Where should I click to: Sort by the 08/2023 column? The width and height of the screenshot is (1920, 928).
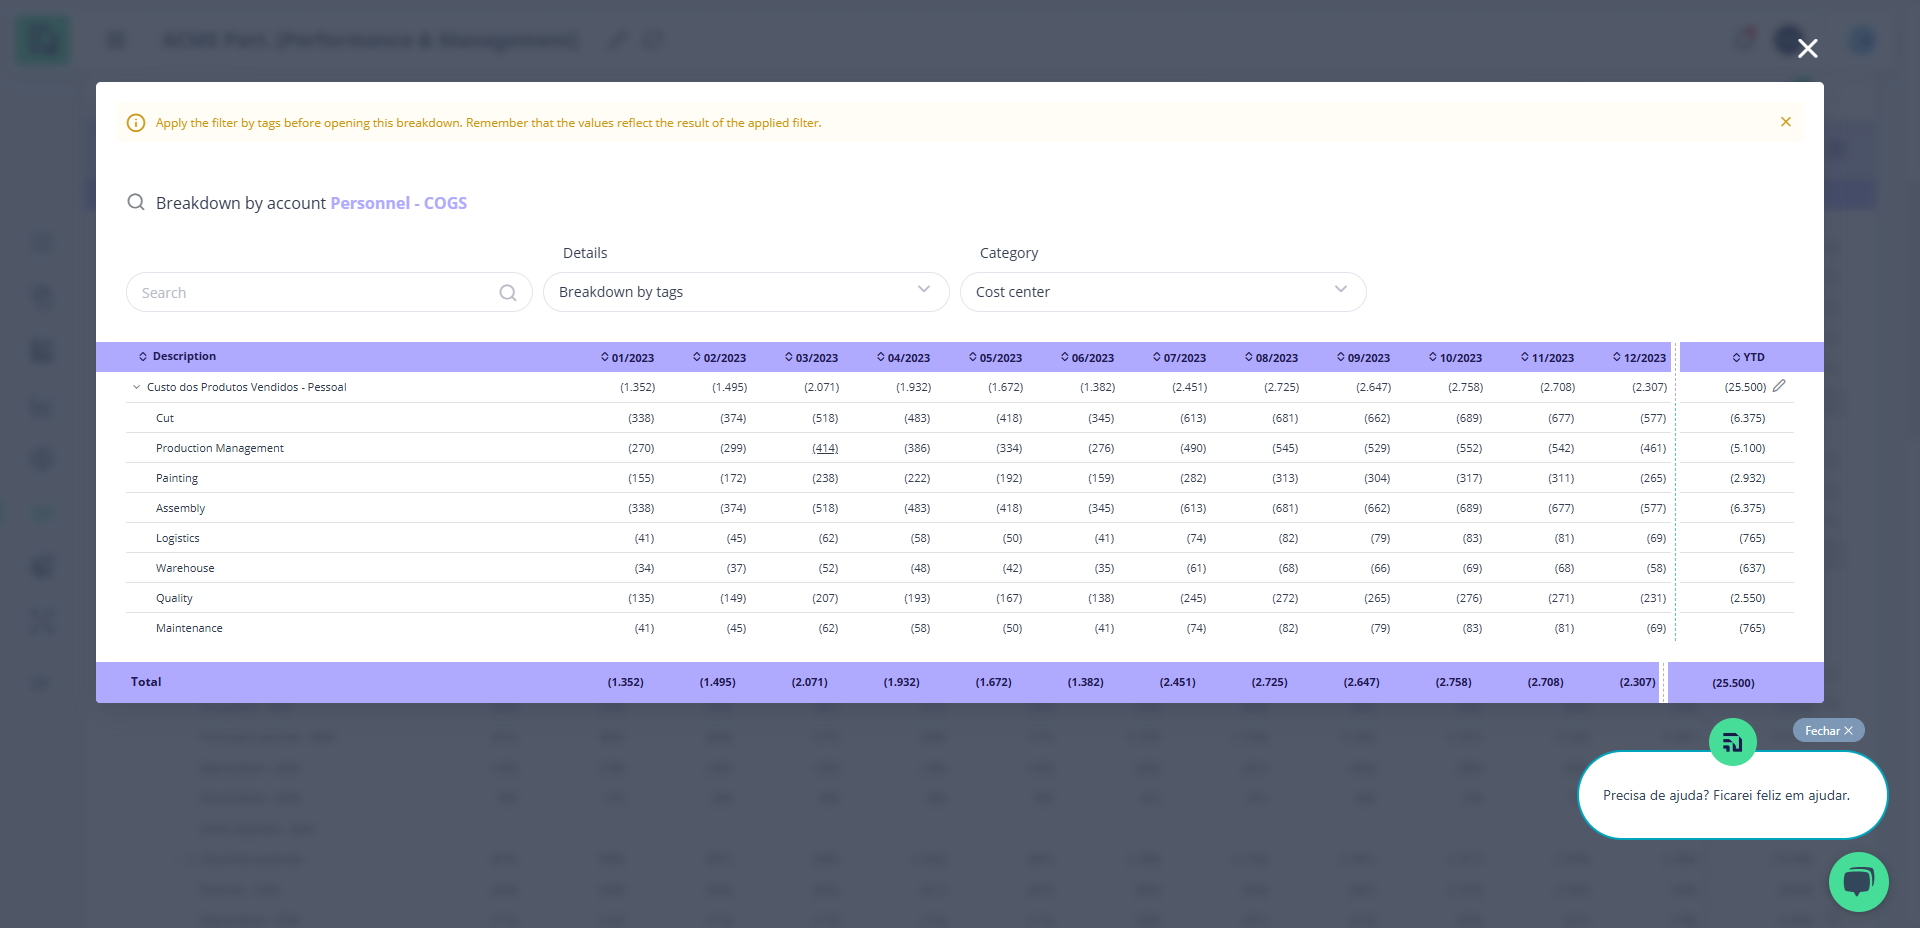tap(1271, 358)
